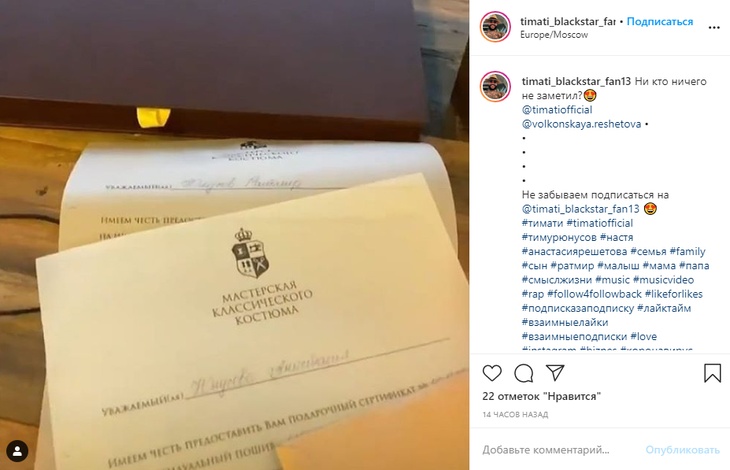Focus the add comment field
The height and width of the screenshot is (470, 730).
point(559,450)
